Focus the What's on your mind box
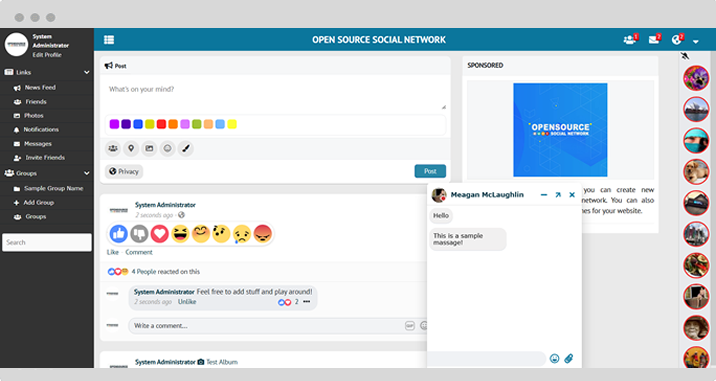This screenshot has width=716, height=381. tap(275, 94)
